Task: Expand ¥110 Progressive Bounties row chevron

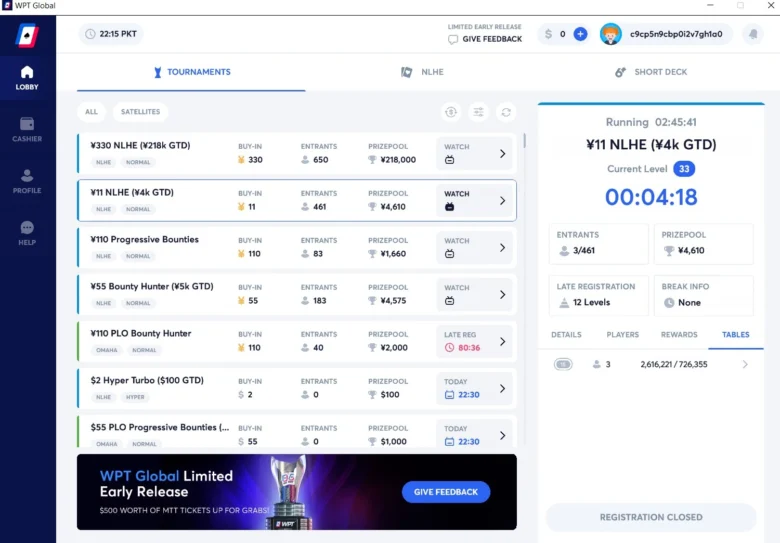Action: 502,248
